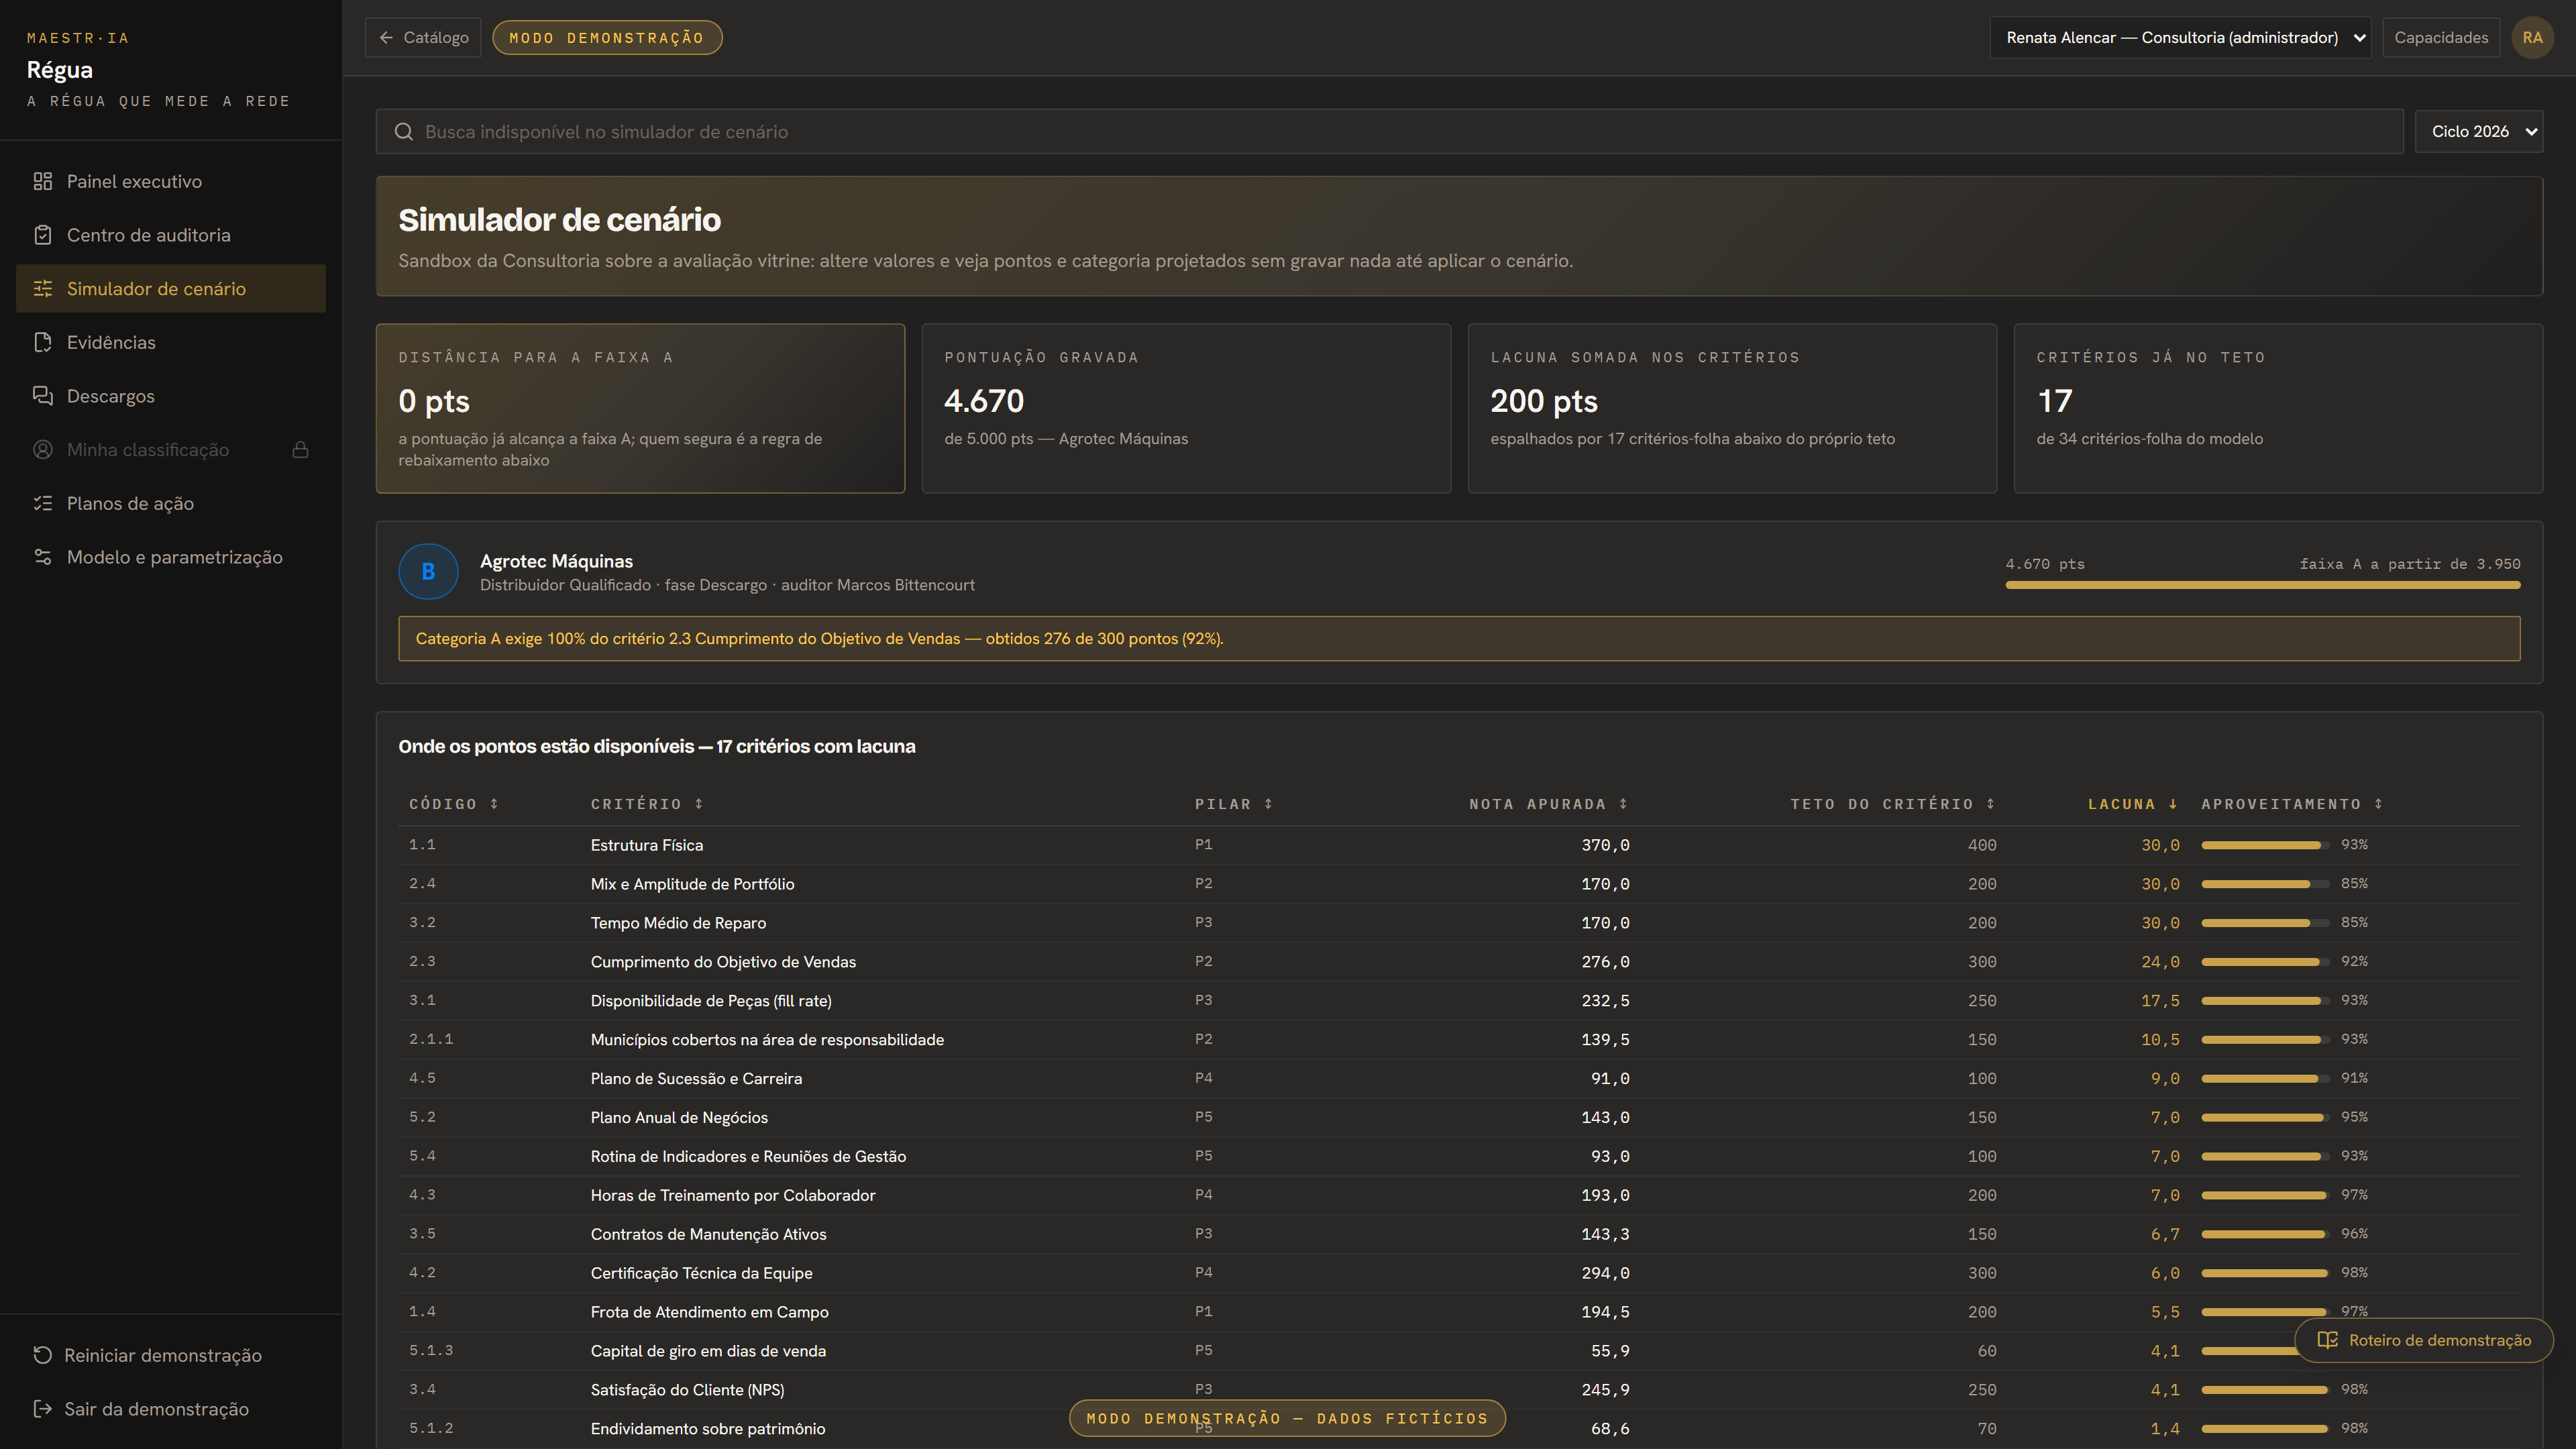Click the Planos de ação checklist icon
Screen dimensions: 2576x1449
click(x=42, y=503)
